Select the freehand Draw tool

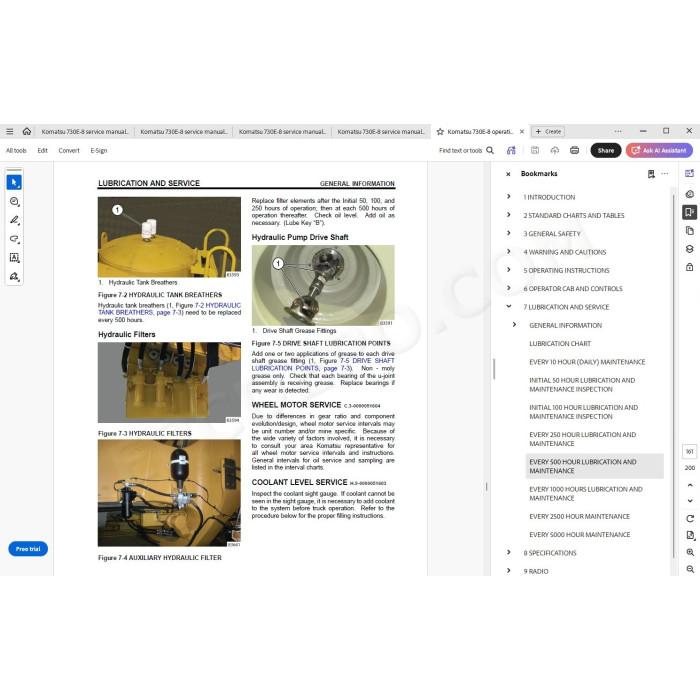point(14,239)
